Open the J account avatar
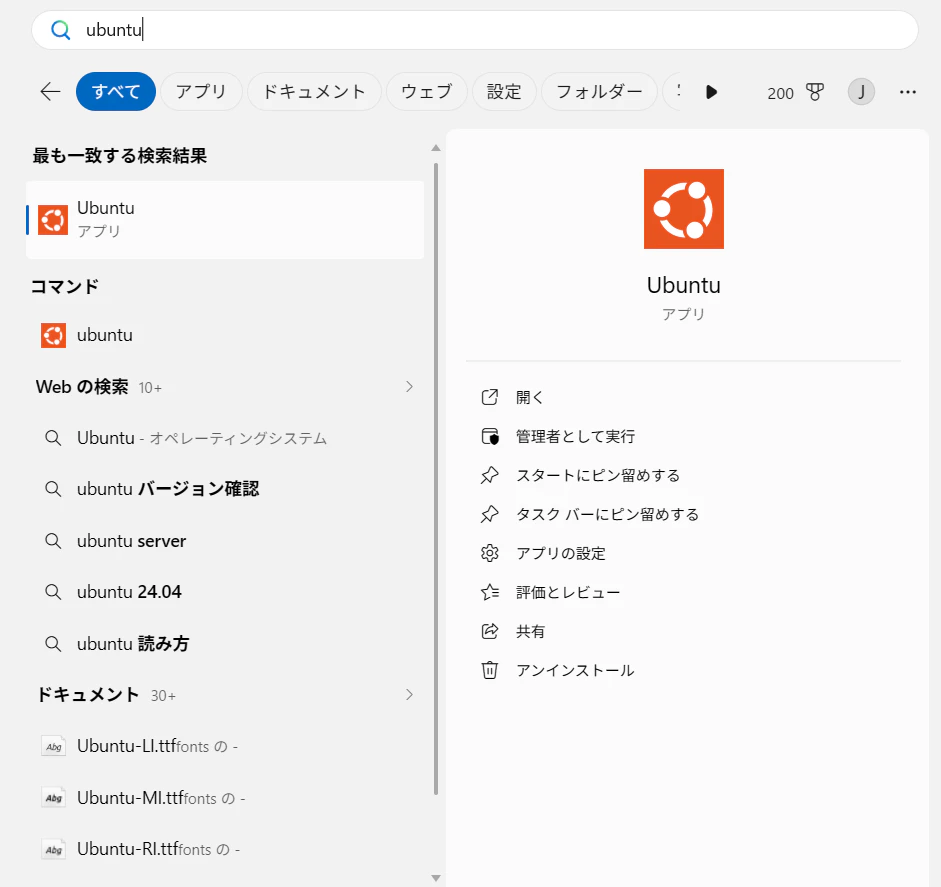 click(861, 92)
